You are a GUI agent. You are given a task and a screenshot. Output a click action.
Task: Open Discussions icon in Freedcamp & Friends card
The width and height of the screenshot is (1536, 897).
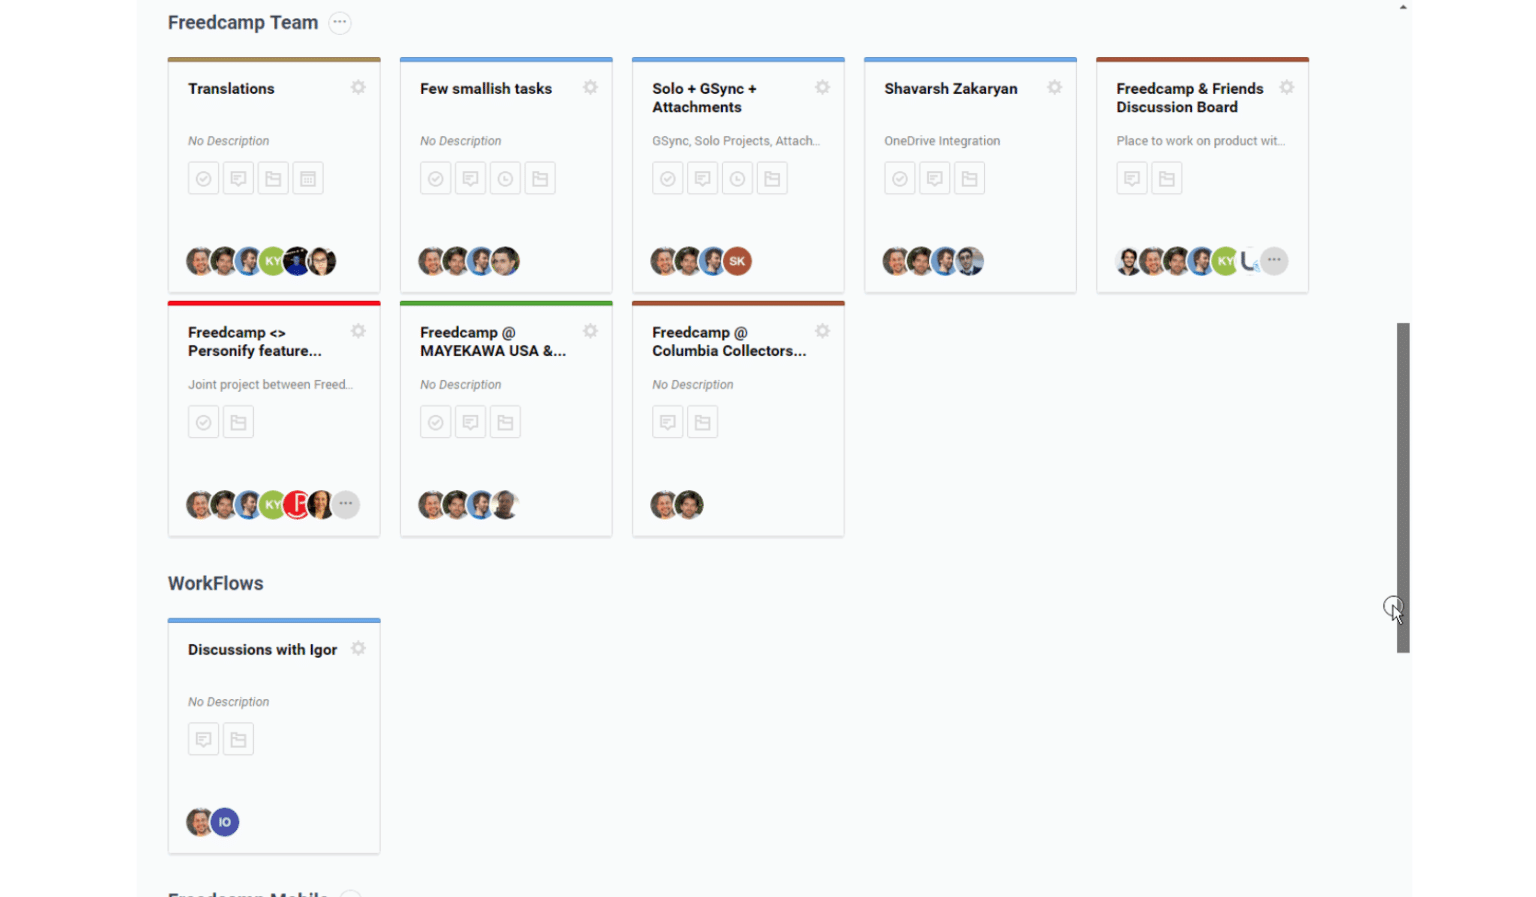pos(1131,179)
